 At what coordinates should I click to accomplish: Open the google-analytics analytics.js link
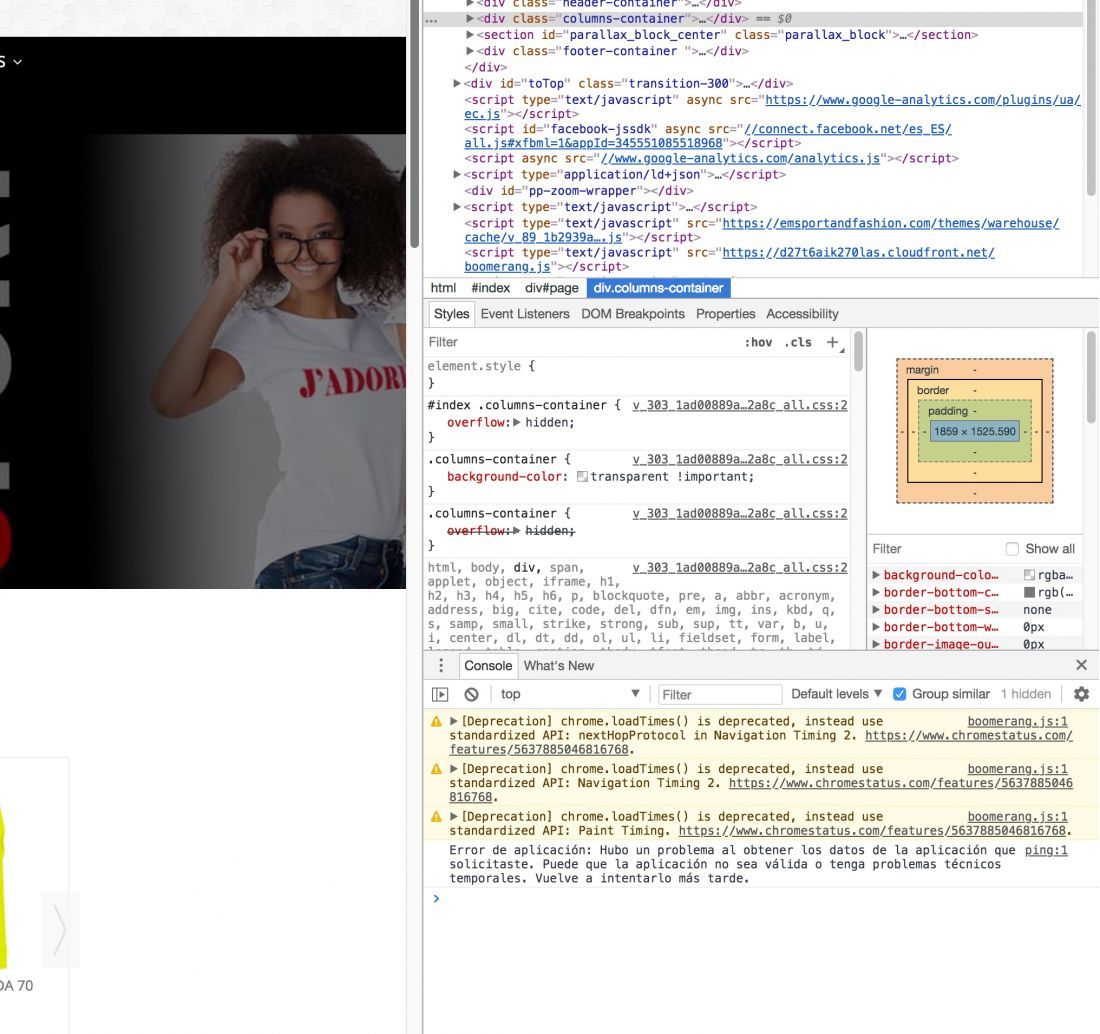(738, 159)
